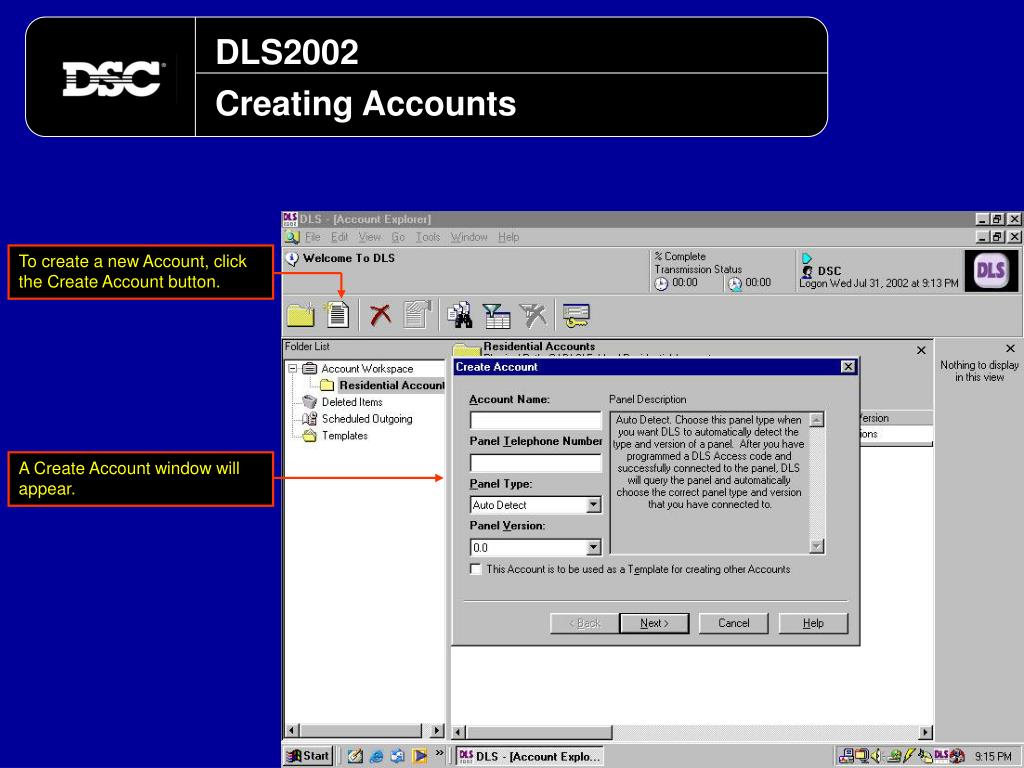Screen dimensions: 1024x768
Task: Click the binoculars Find accounts icon
Action: tap(460, 315)
